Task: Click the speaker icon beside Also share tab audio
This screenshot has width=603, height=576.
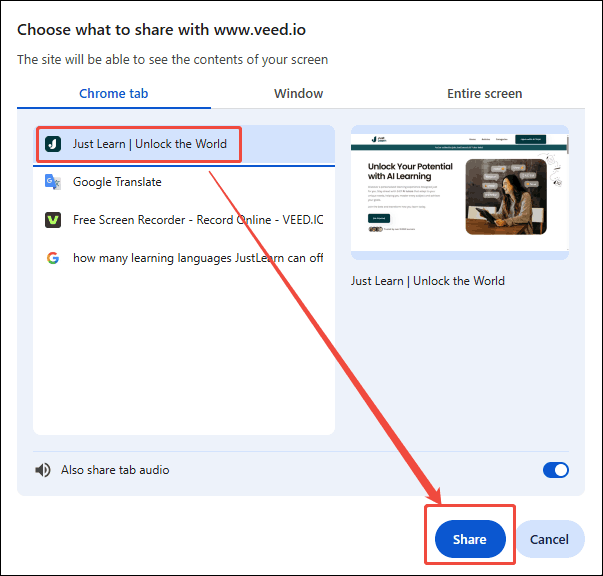Action: coord(43,470)
